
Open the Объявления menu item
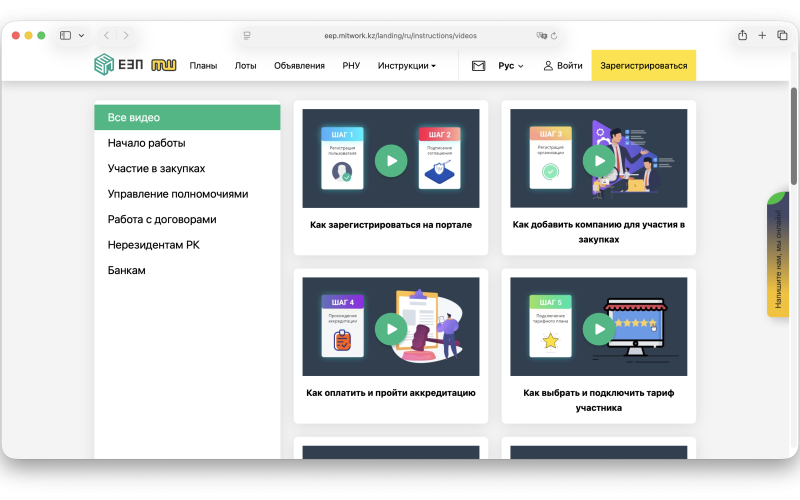pyautogui.click(x=299, y=66)
